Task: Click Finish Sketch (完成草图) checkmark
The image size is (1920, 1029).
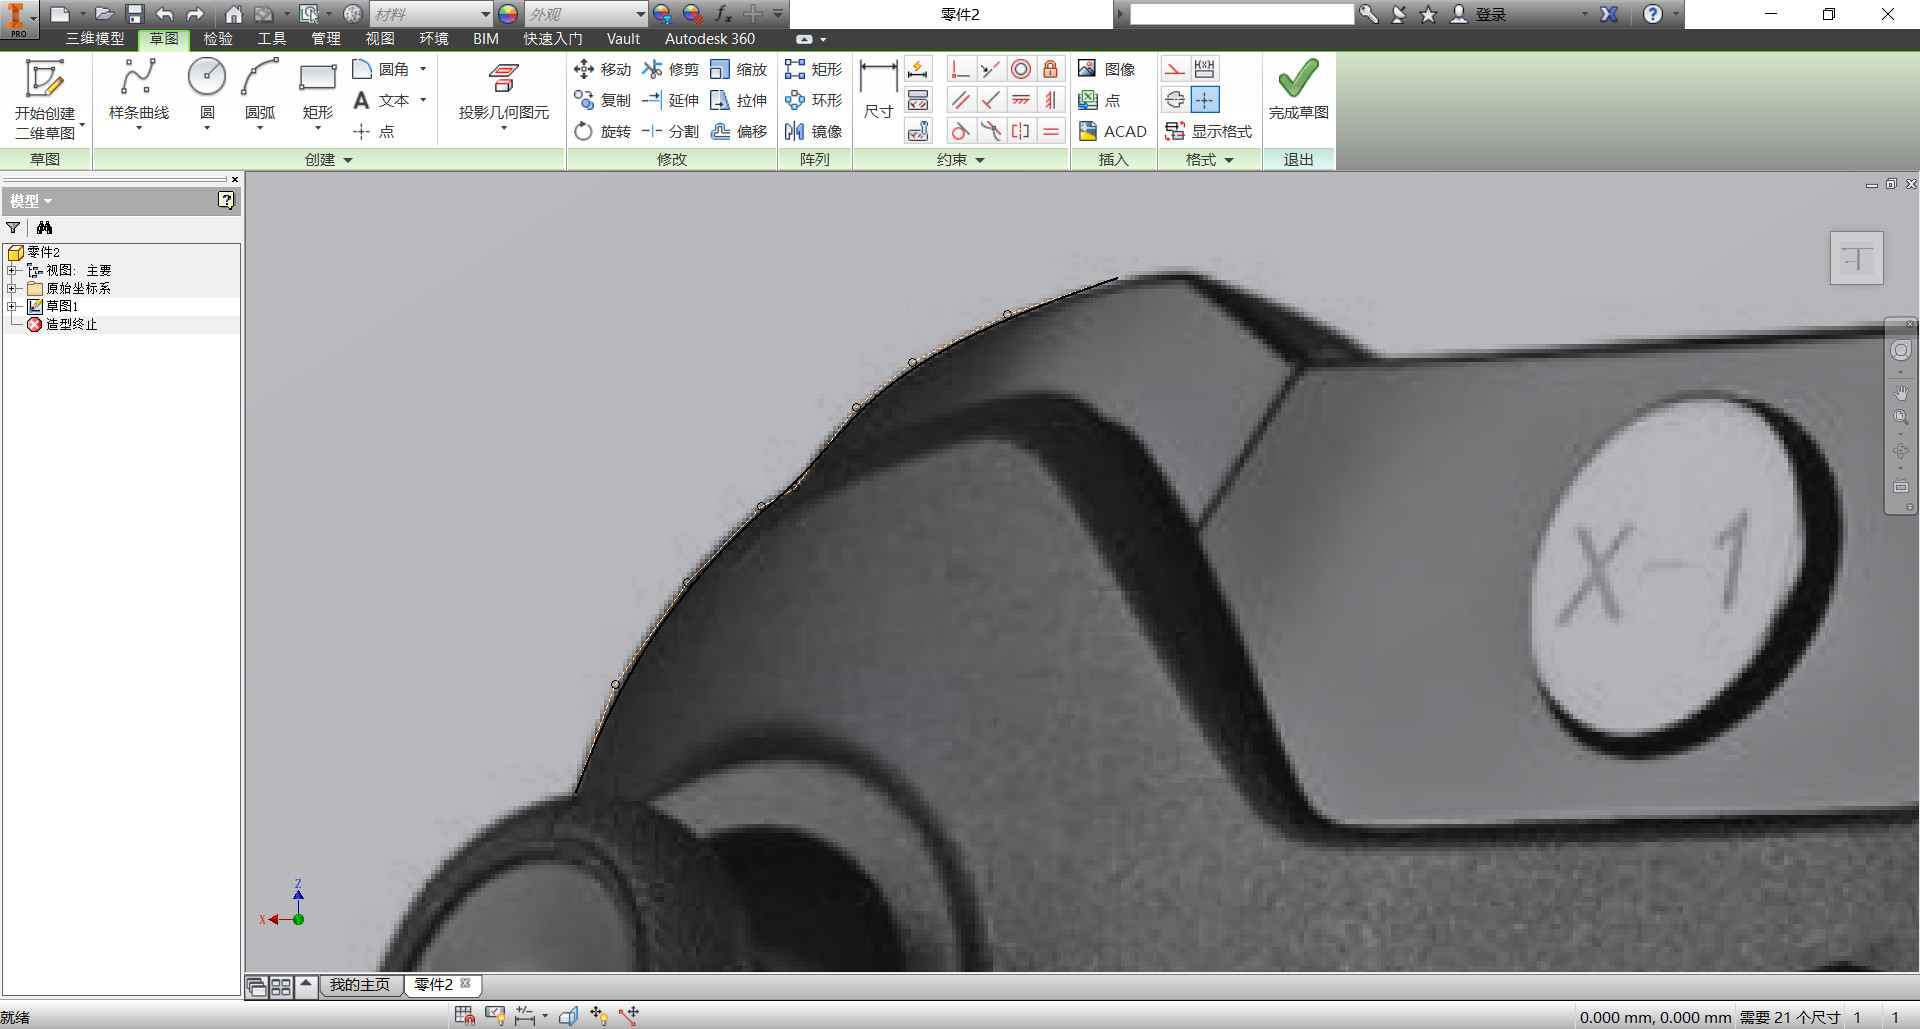Action: tap(1298, 90)
